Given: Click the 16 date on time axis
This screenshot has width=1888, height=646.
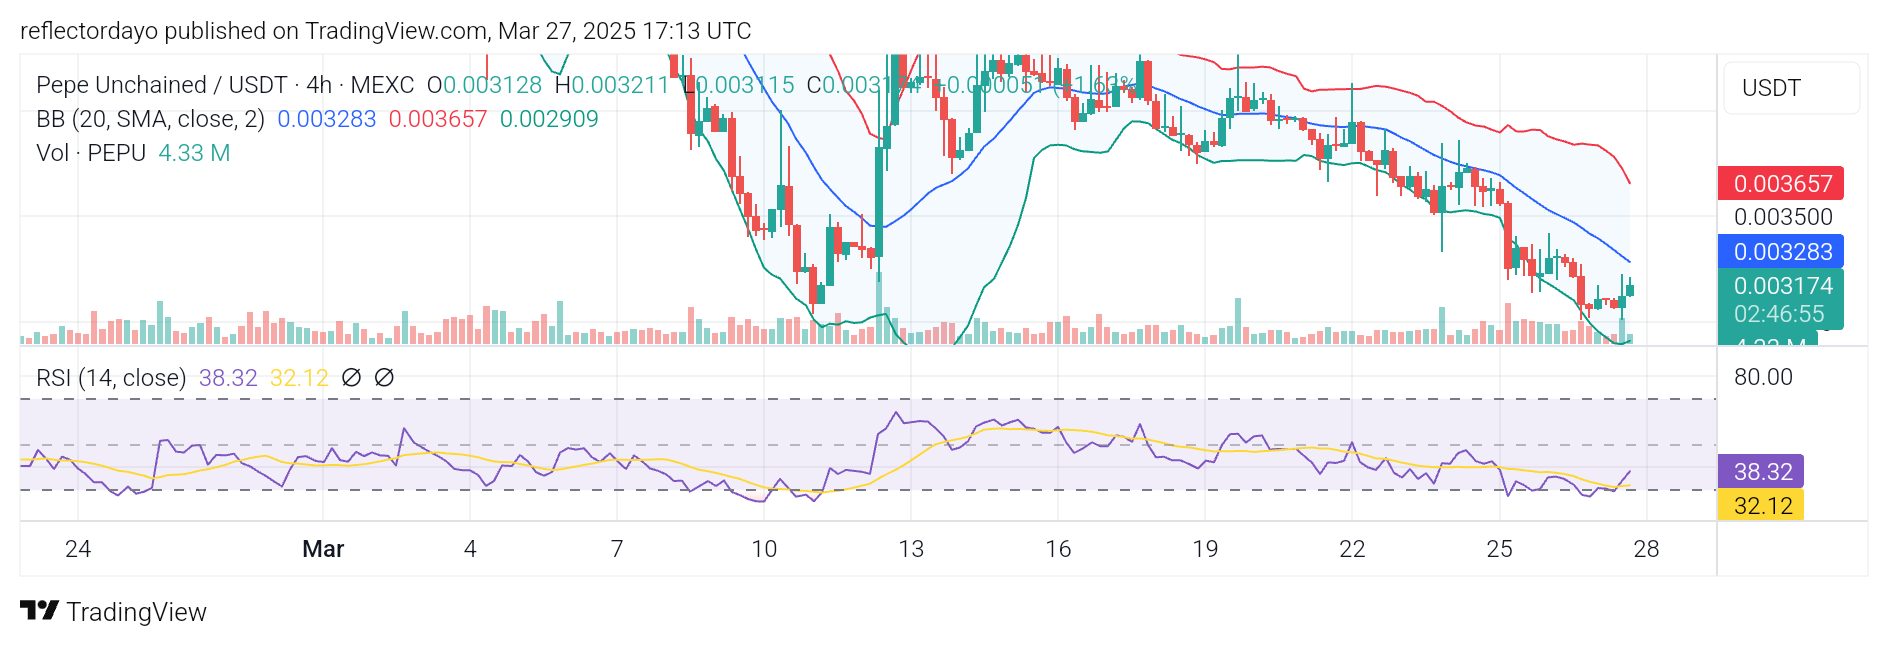Looking at the screenshot, I should pos(1058,549).
